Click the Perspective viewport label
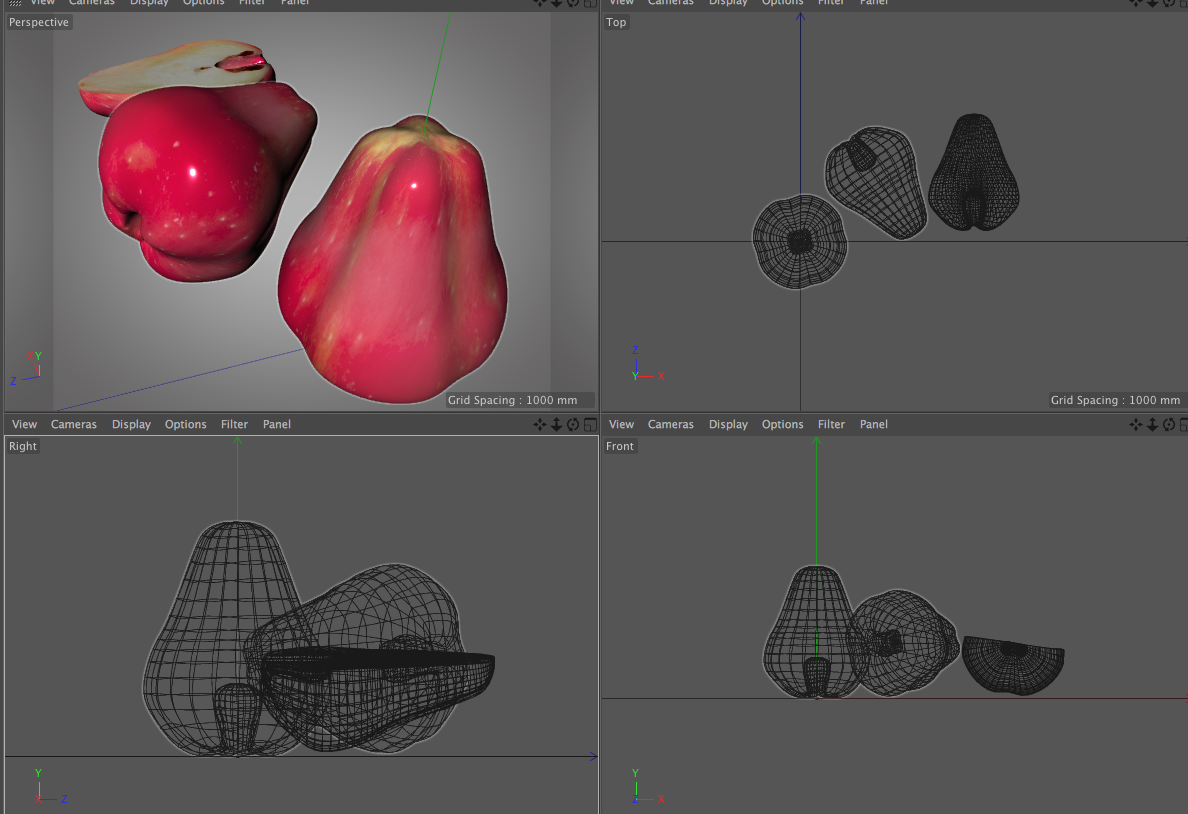 pyautogui.click(x=39, y=22)
